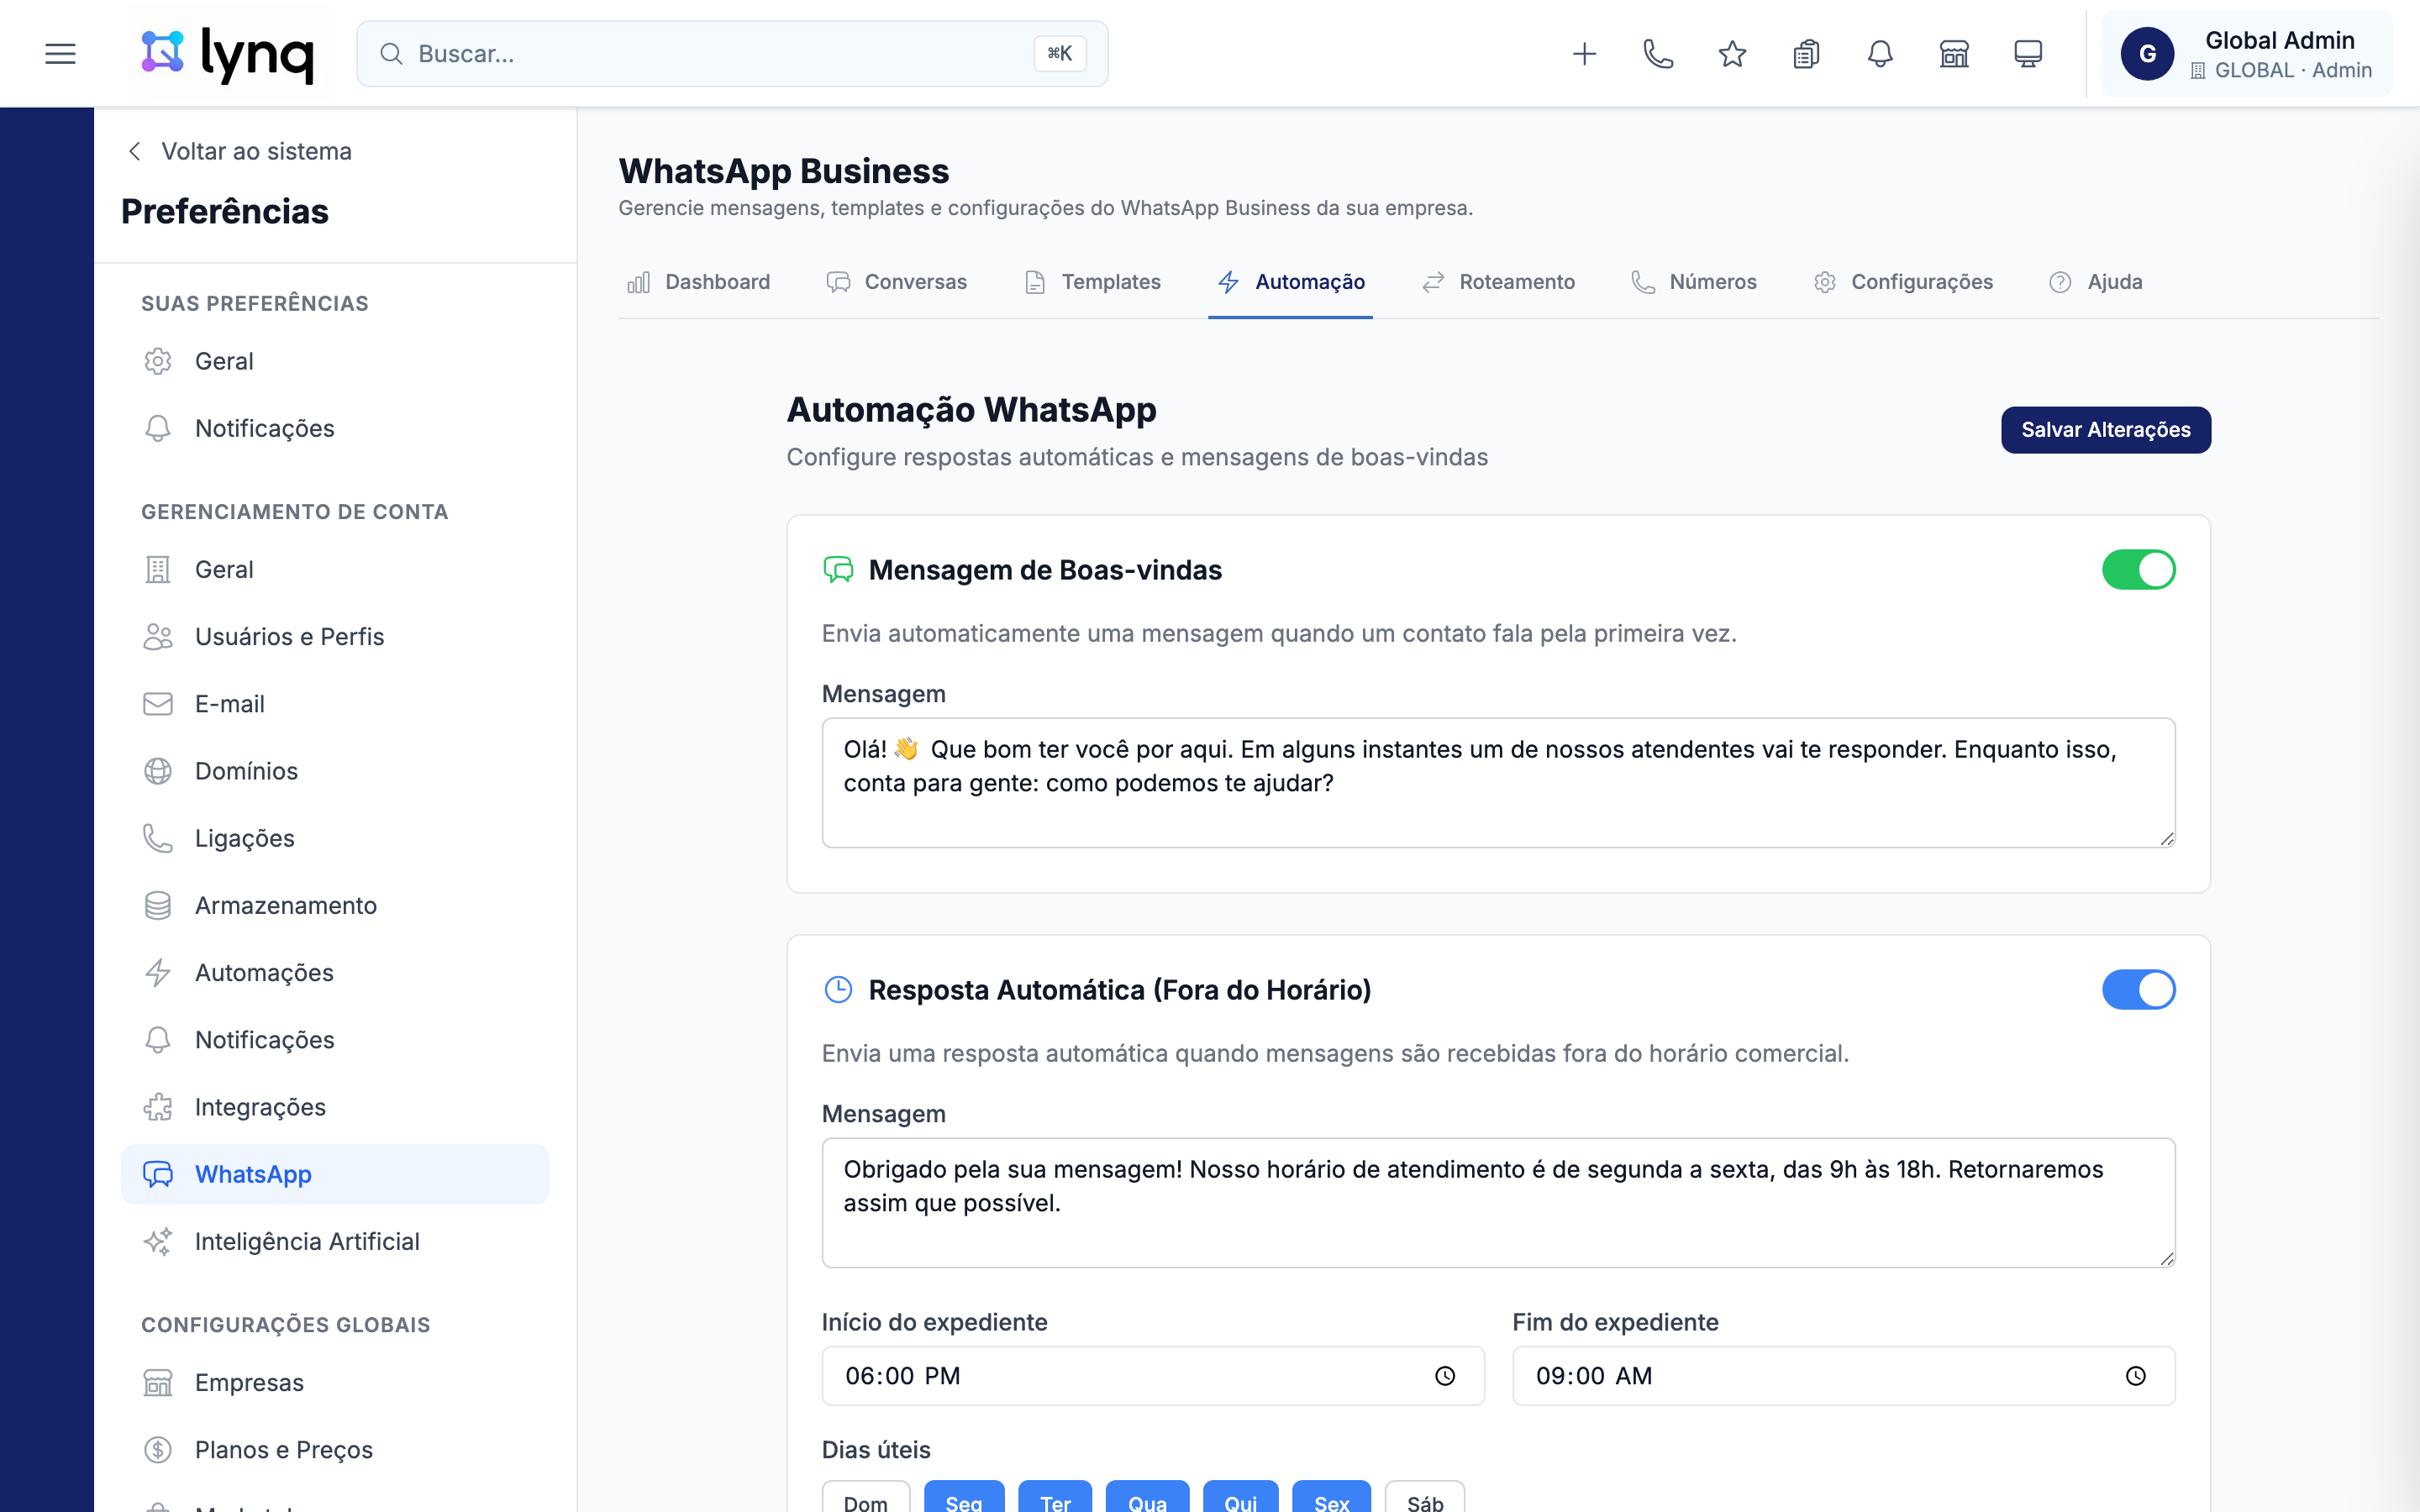2420x1512 pixels.
Task: Open the phone dialer icon in header
Action: [1658, 54]
